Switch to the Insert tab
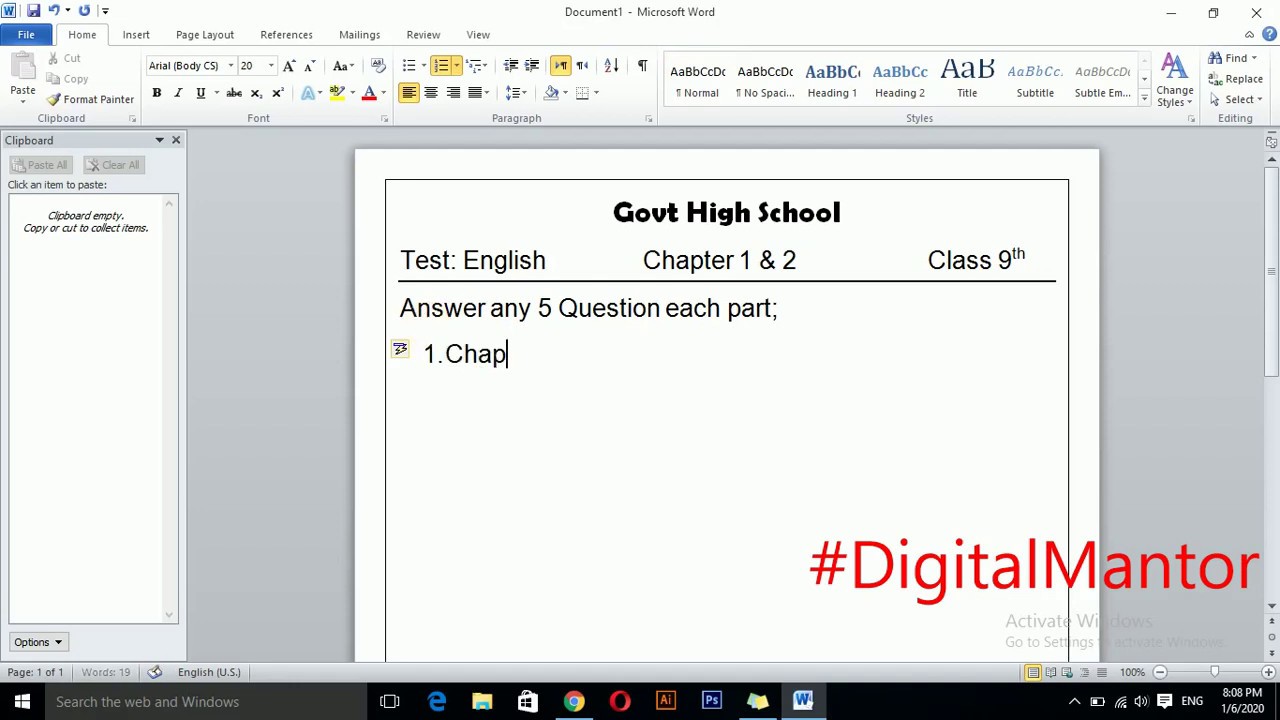 coord(136,35)
